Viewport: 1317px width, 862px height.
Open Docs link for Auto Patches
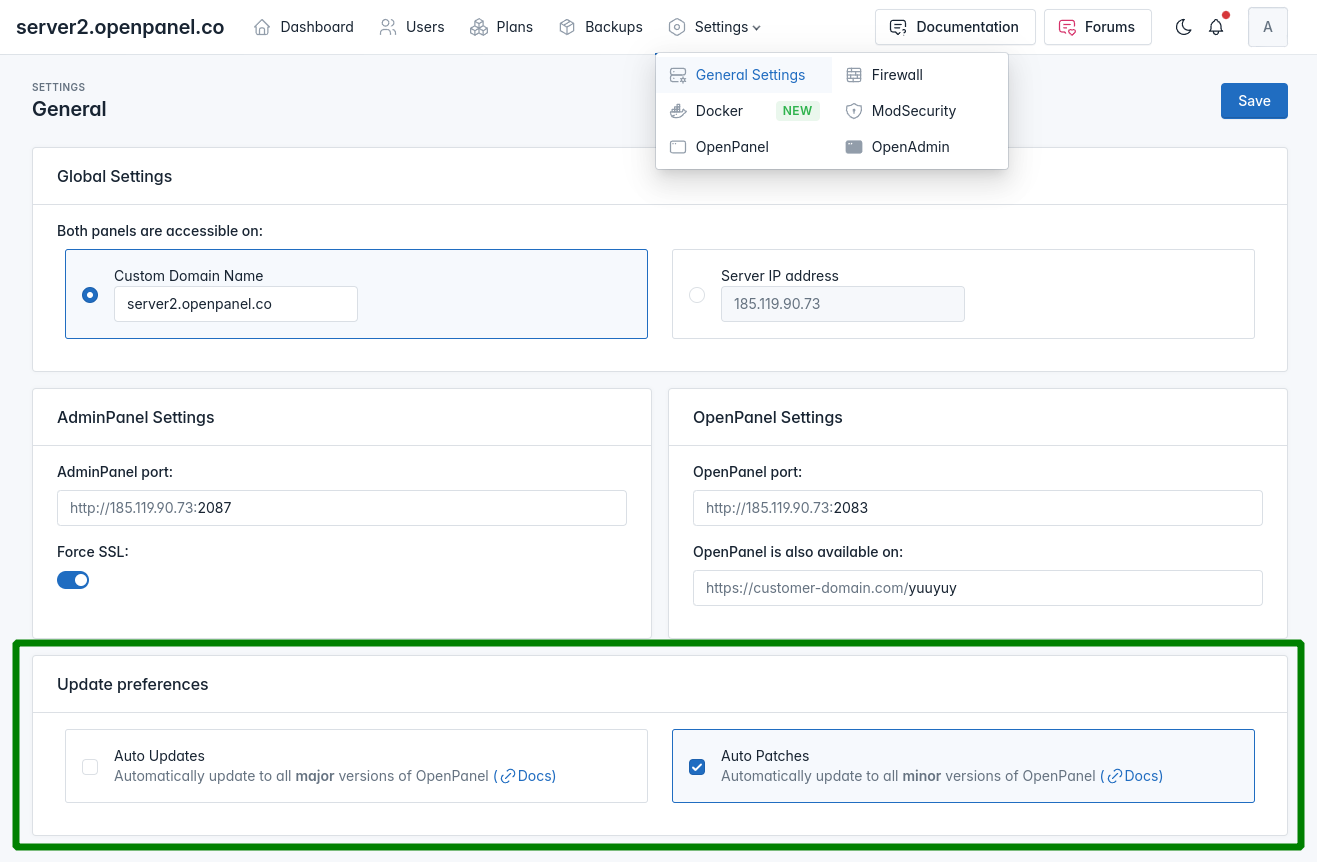(x=1134, y=776)
